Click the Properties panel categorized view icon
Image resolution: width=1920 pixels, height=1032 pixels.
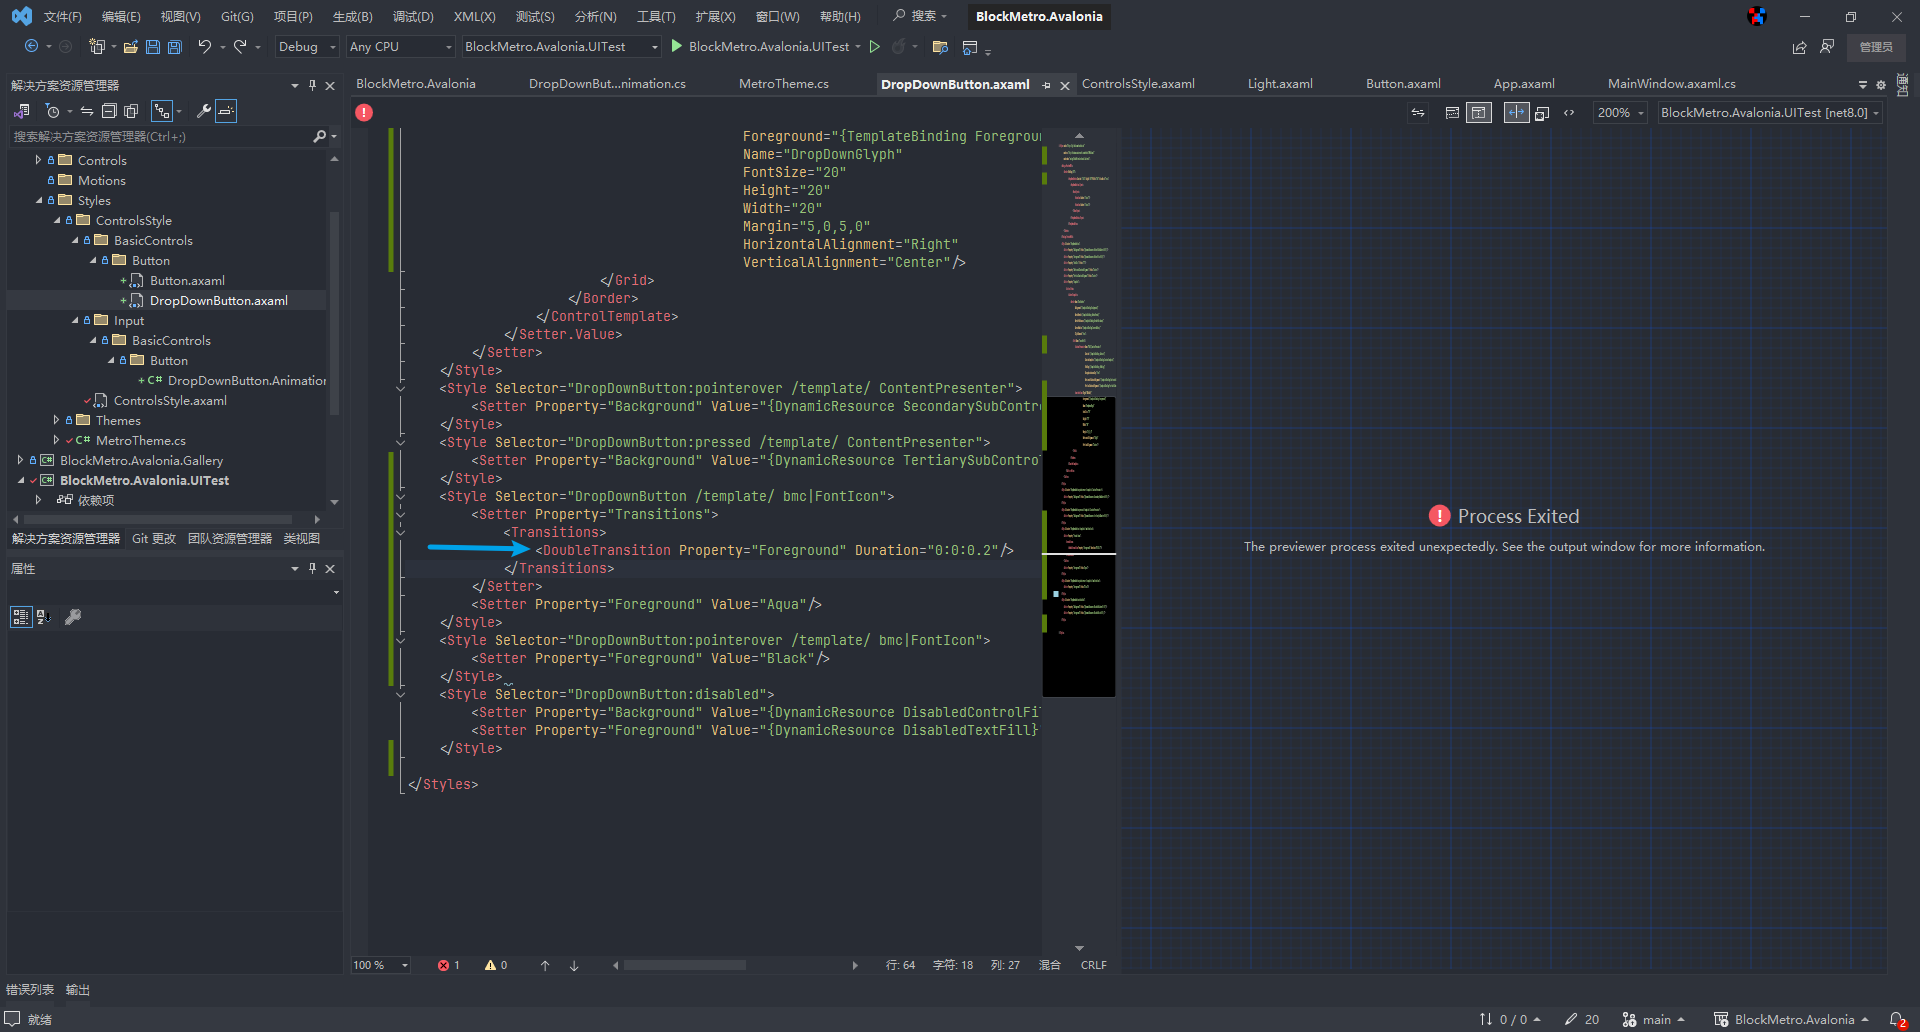pyautogui.click(x=21, y=617)
